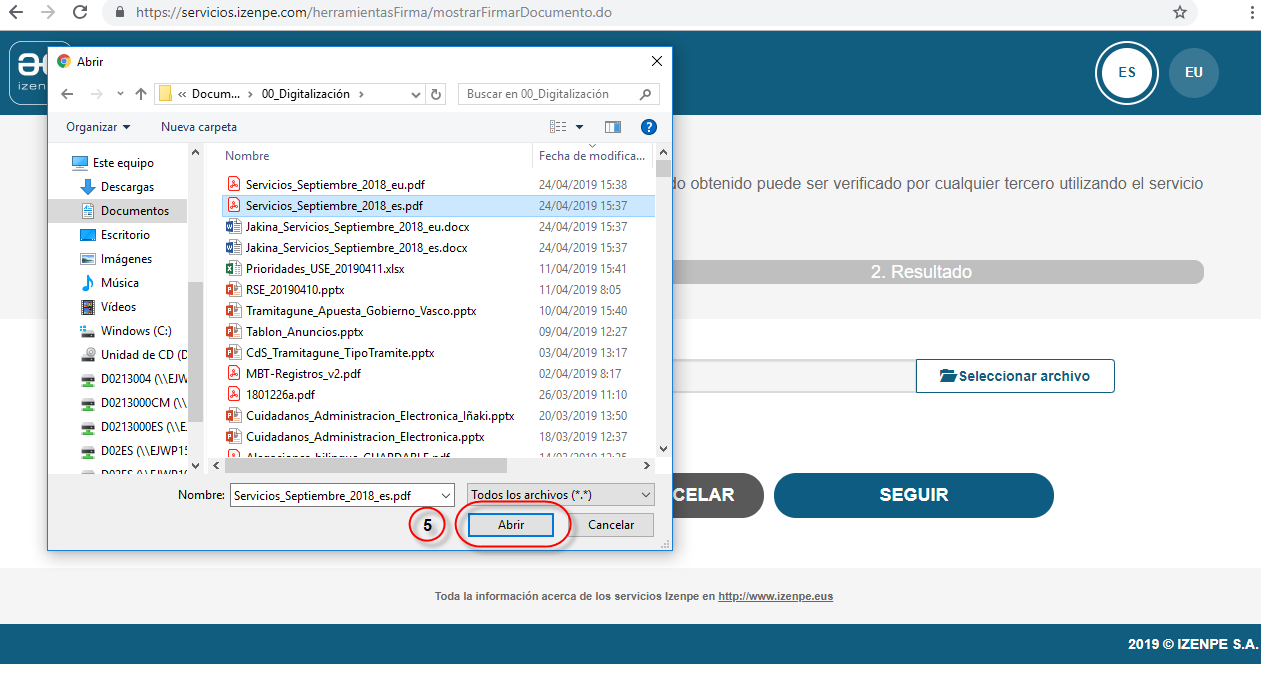Bookmark page with star icon
This screenshot has width=1261, height=689.
pyautogui.click(x=1180, y=13)
